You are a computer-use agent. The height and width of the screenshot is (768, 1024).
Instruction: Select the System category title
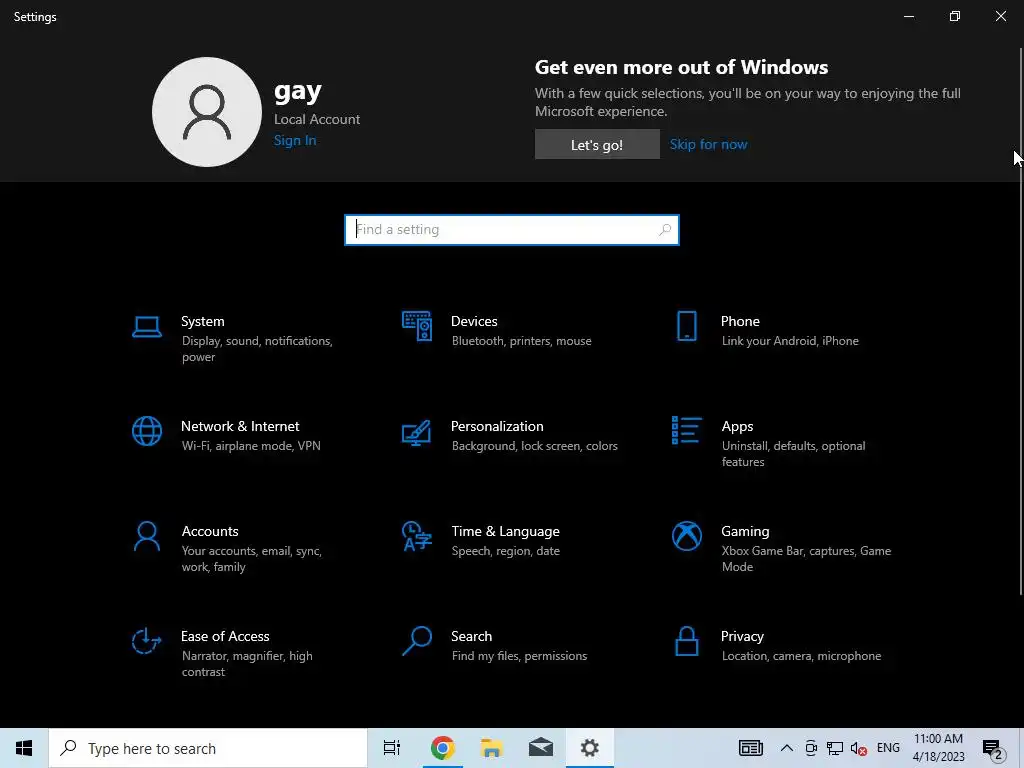[202, 321]
